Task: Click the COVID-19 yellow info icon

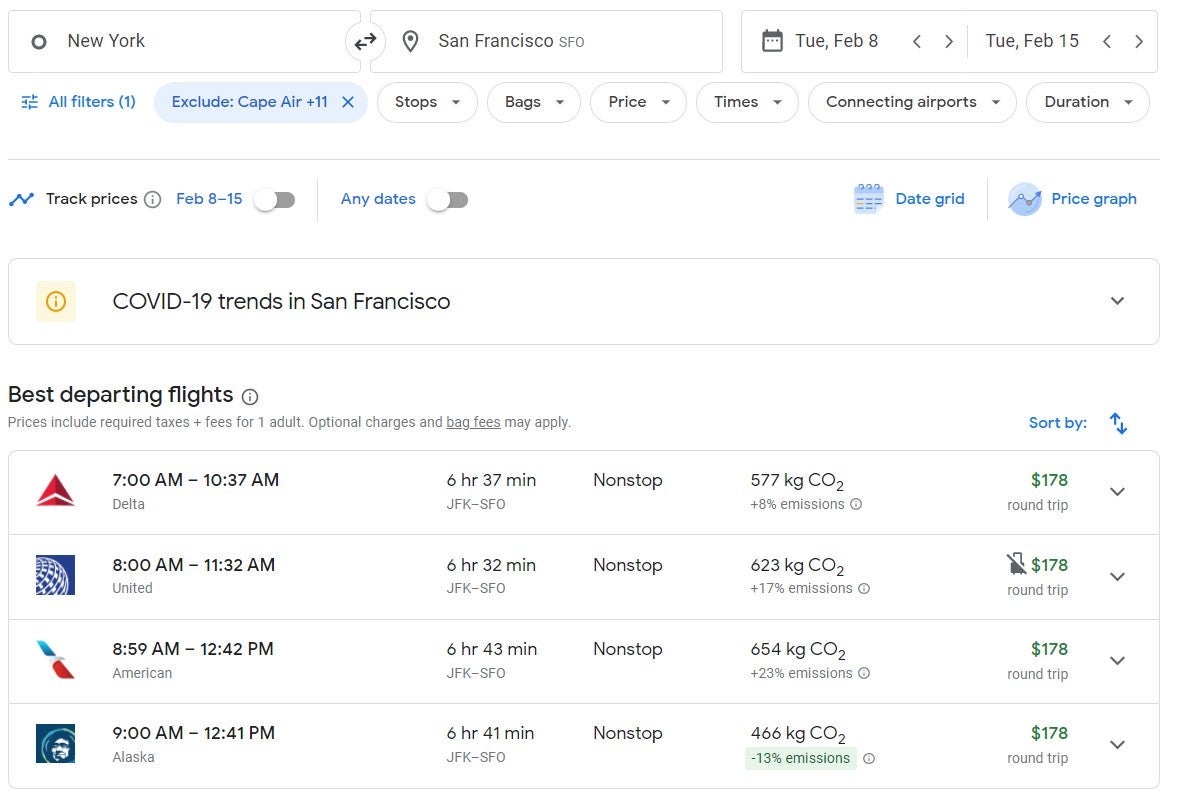Action: point(56,302)
